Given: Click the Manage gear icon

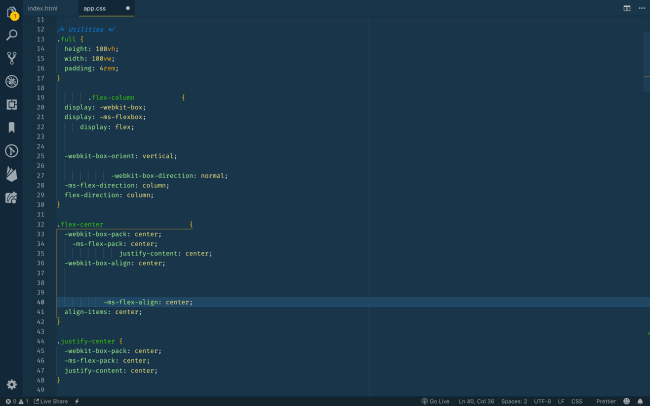Looking at the screenshot, I should click(12, 384).
